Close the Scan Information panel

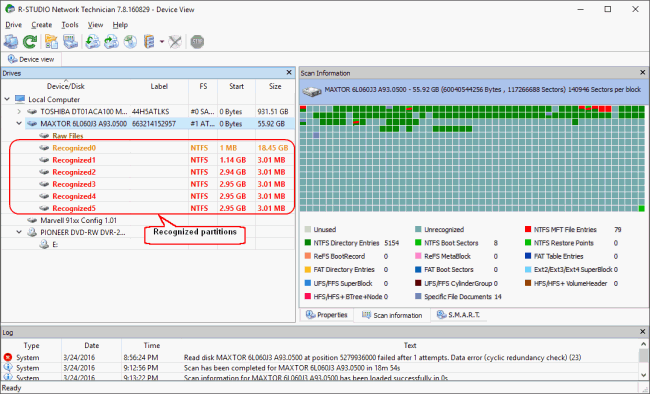coord(642,73)
